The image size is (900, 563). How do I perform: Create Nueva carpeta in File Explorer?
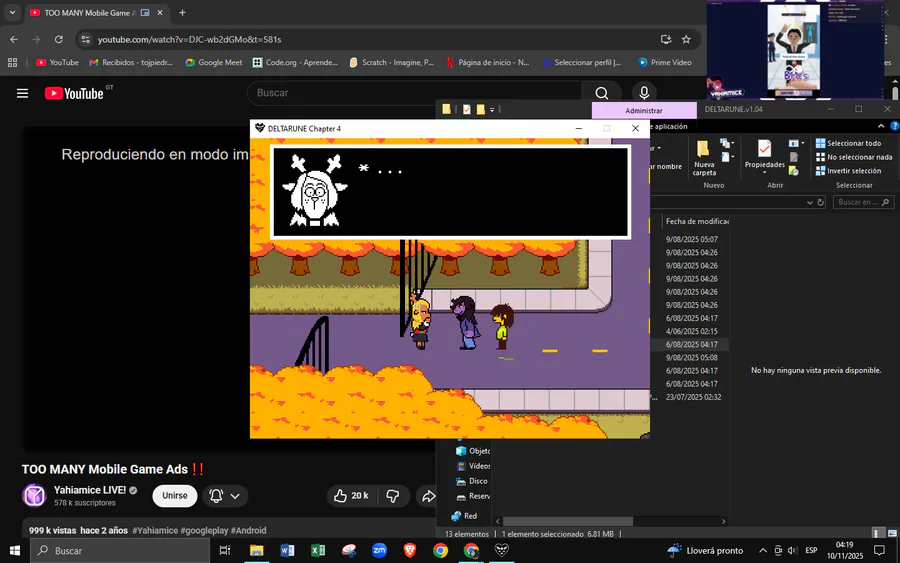[x=704, y=158]
